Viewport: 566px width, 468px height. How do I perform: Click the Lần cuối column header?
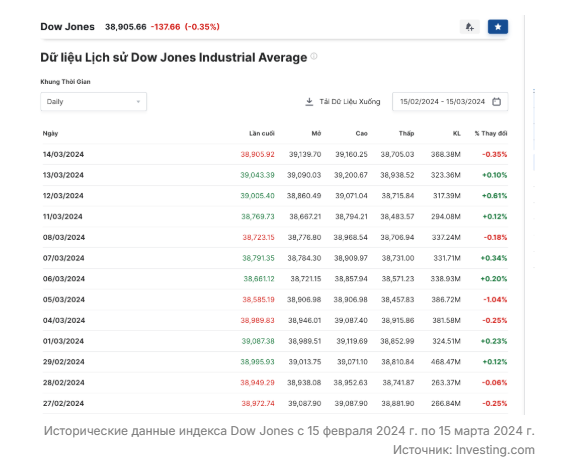pos(262,134)
